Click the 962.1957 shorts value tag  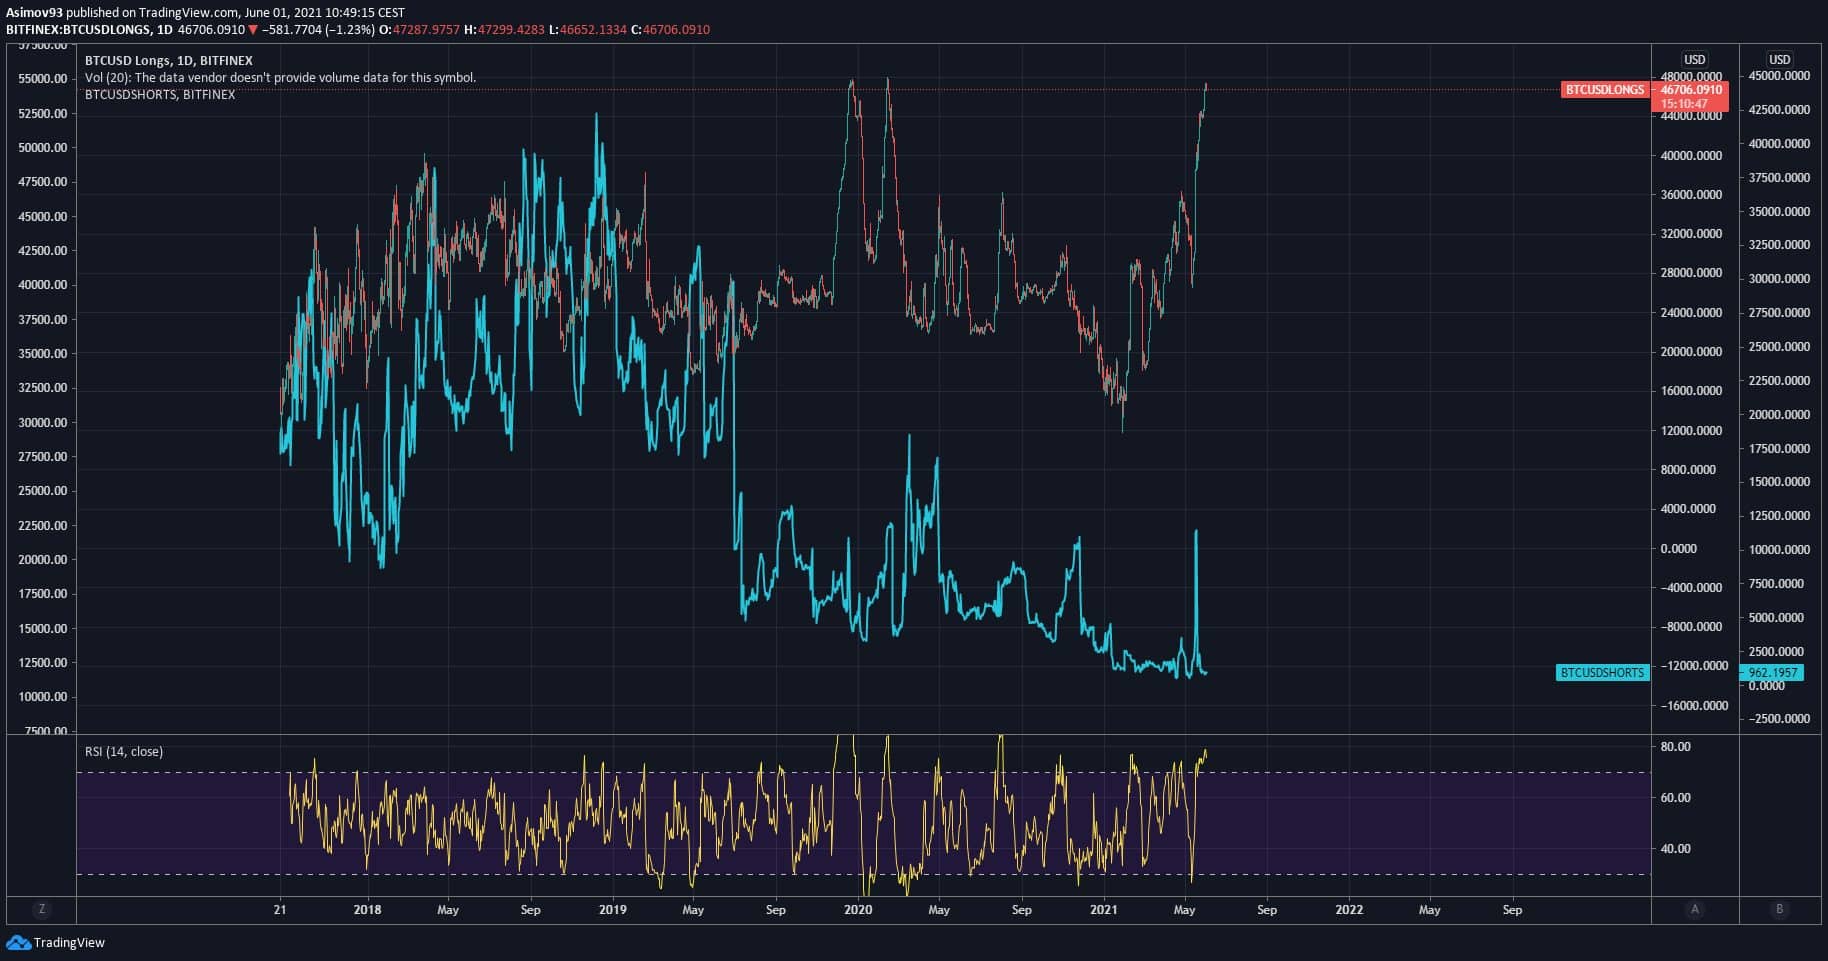1772,673
